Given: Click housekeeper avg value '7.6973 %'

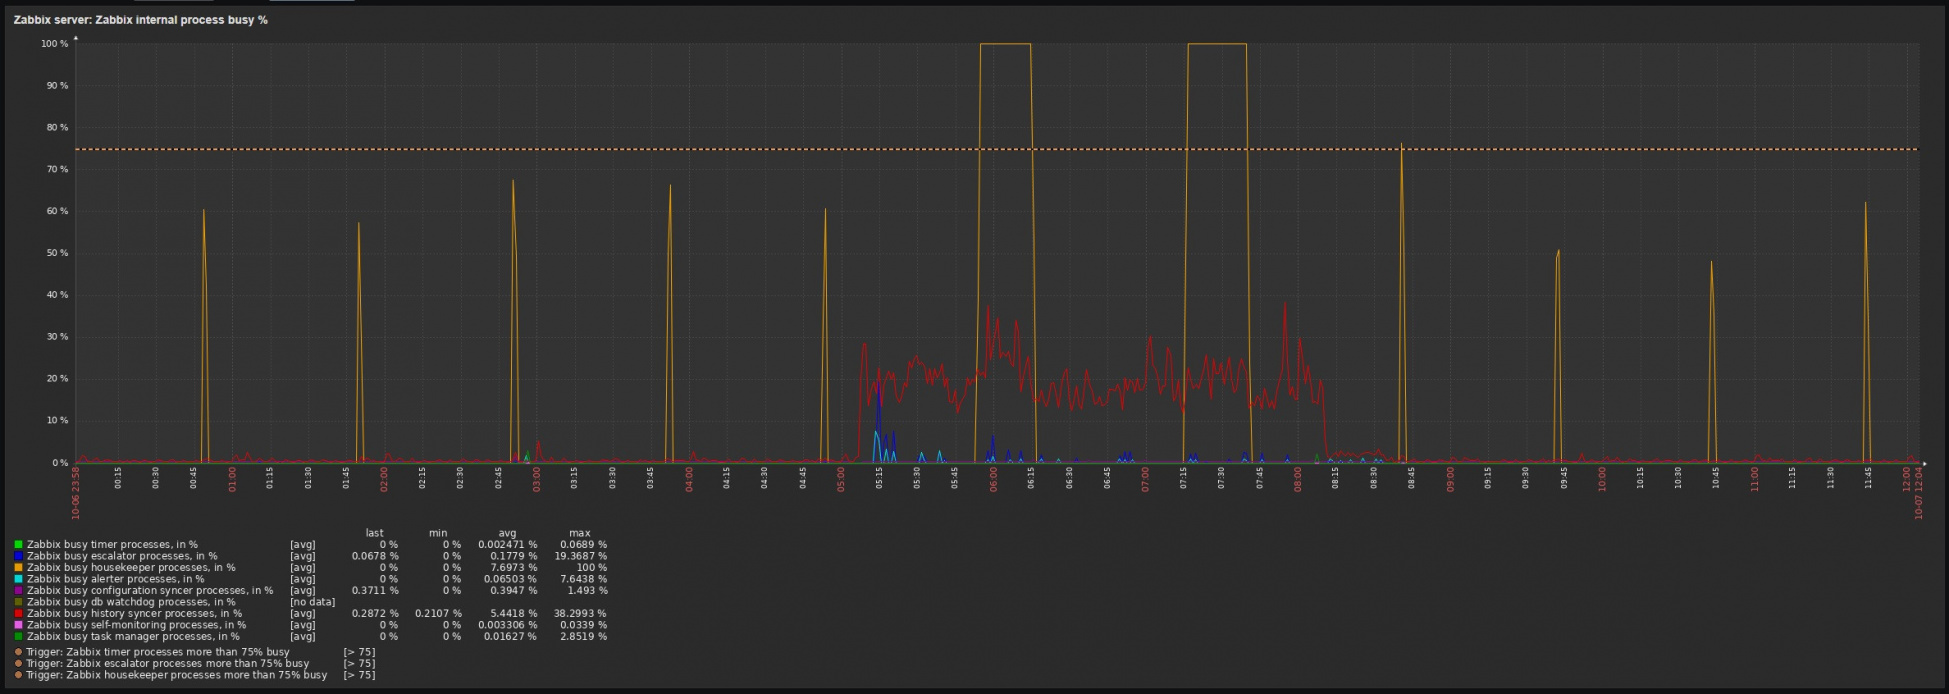Looking at the screenshot, I should coord(514,568).
